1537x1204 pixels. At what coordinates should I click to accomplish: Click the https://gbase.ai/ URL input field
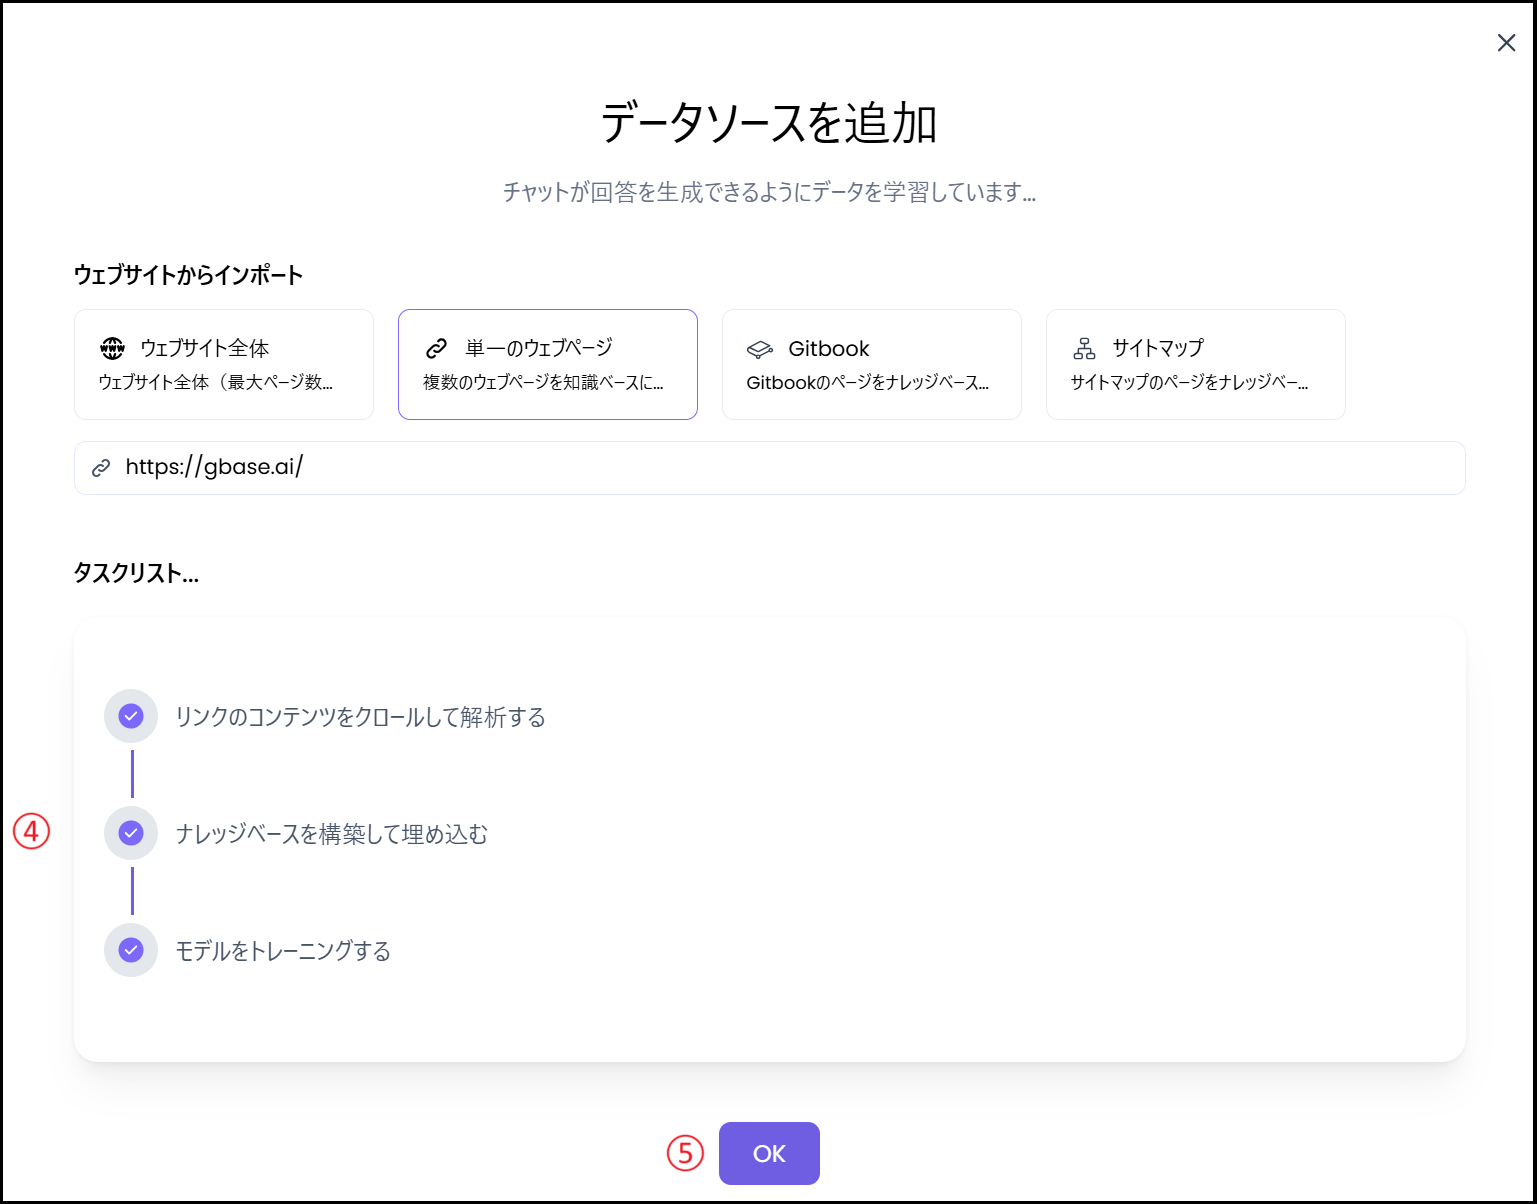pos(768,467)
